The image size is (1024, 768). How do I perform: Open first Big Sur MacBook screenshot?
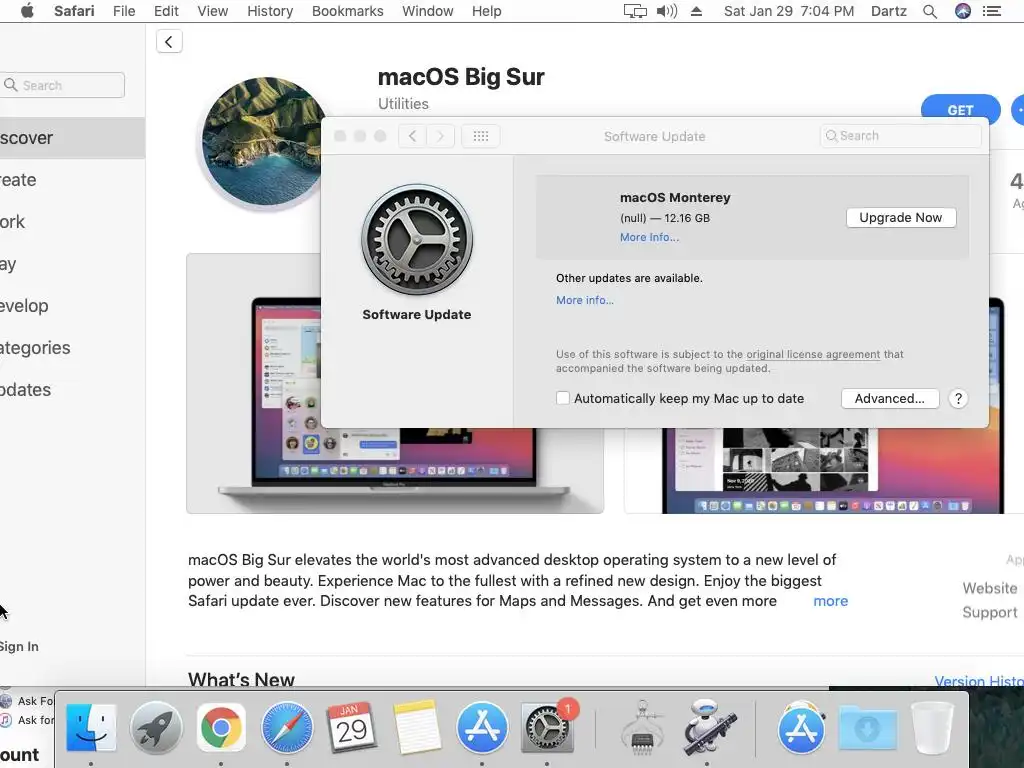pos(395,470)
